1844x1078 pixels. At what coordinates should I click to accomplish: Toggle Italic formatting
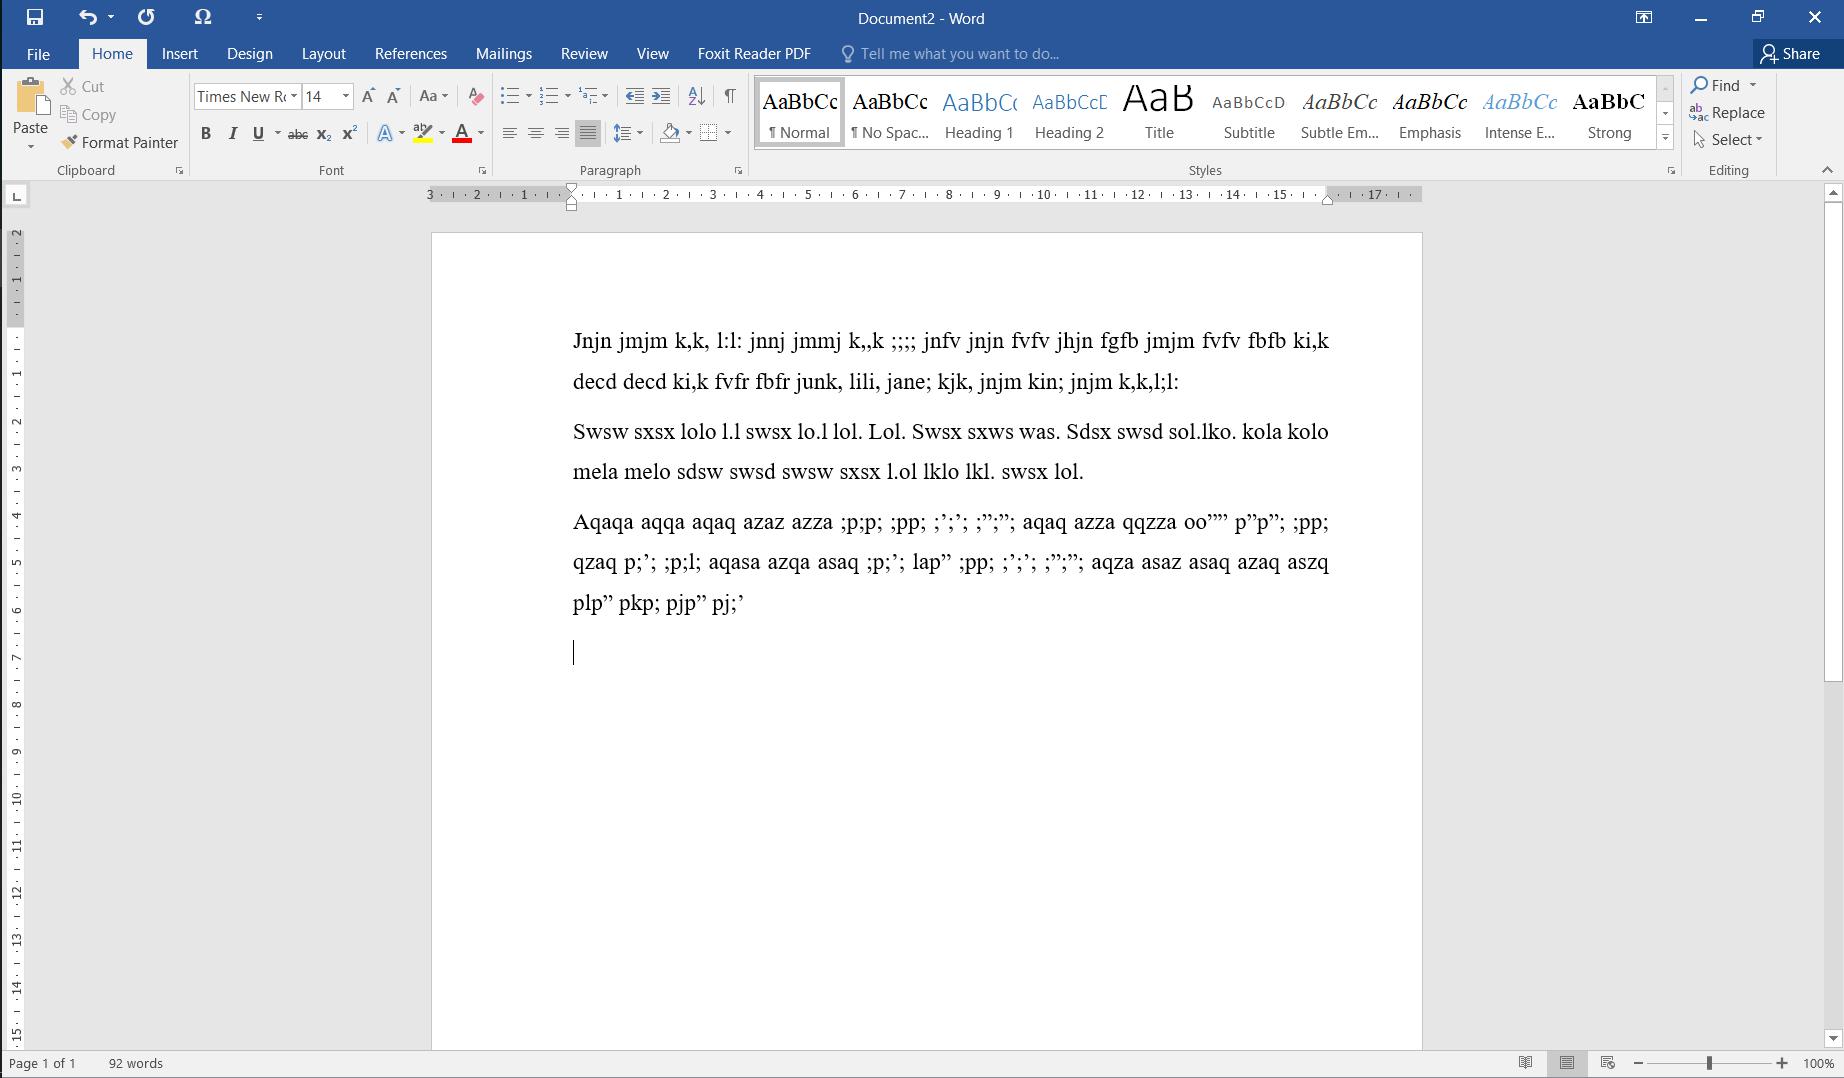(x=232, y=134)
